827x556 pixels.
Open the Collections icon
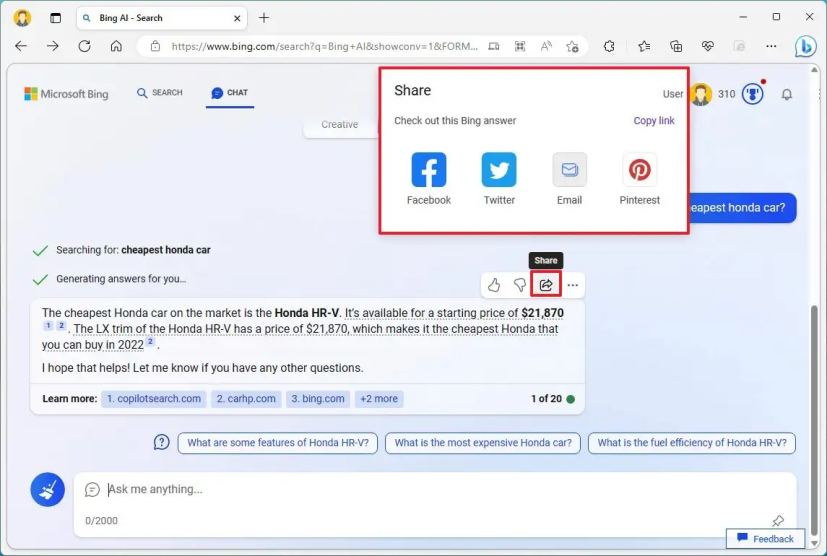676,46
